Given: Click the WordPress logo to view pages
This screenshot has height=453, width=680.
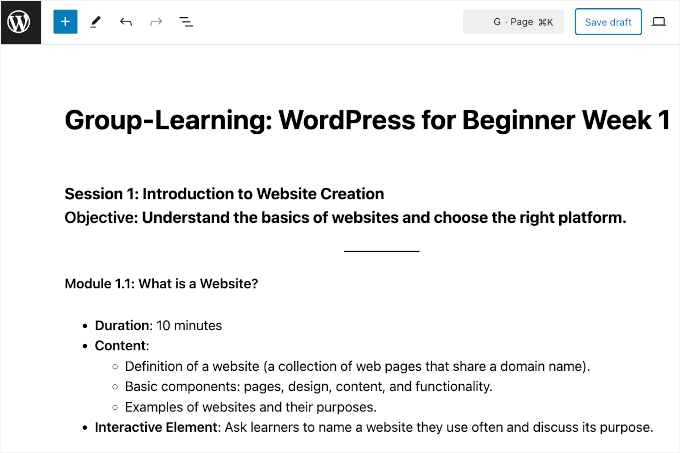Looking at the screenshot, I should point(20,22).
